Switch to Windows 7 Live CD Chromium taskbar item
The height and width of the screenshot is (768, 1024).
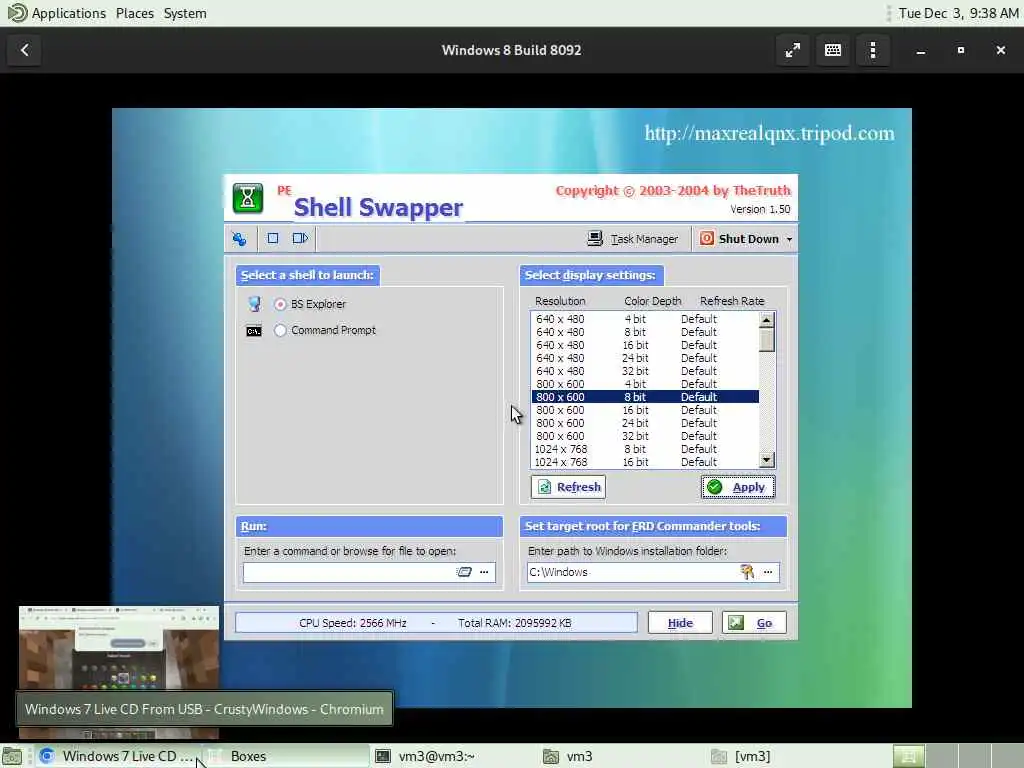(118, 756)
